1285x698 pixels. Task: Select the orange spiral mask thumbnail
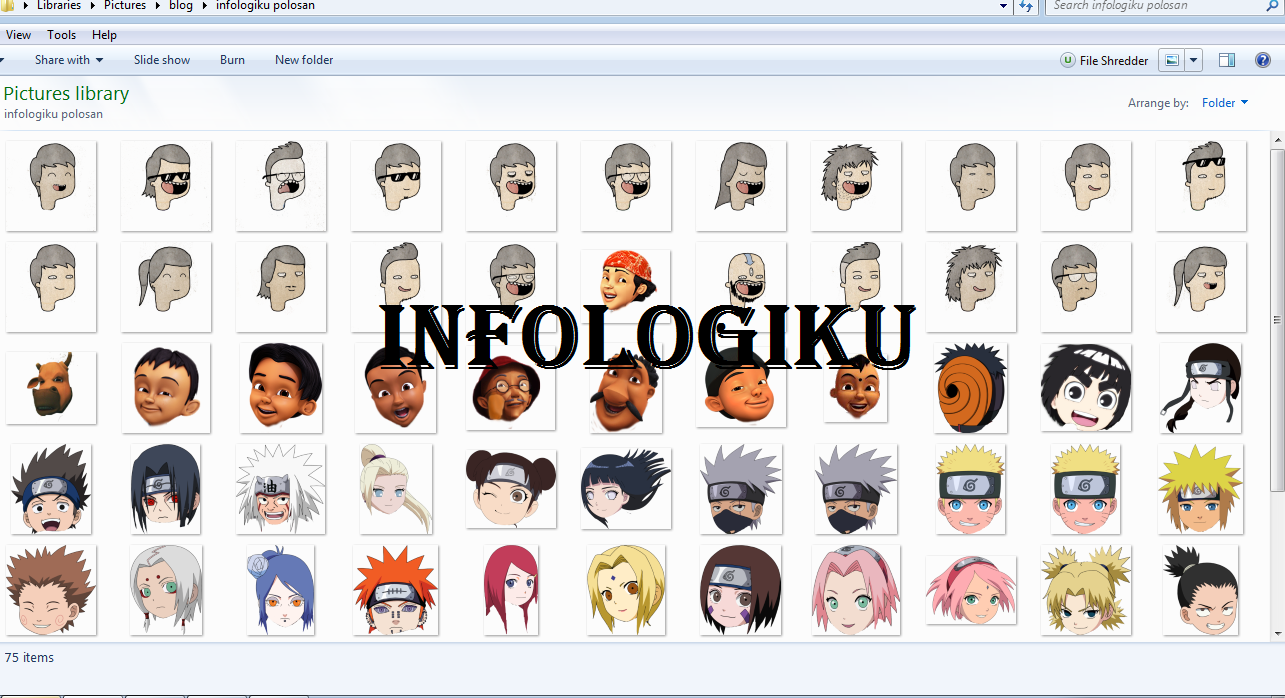pos(970,388)
